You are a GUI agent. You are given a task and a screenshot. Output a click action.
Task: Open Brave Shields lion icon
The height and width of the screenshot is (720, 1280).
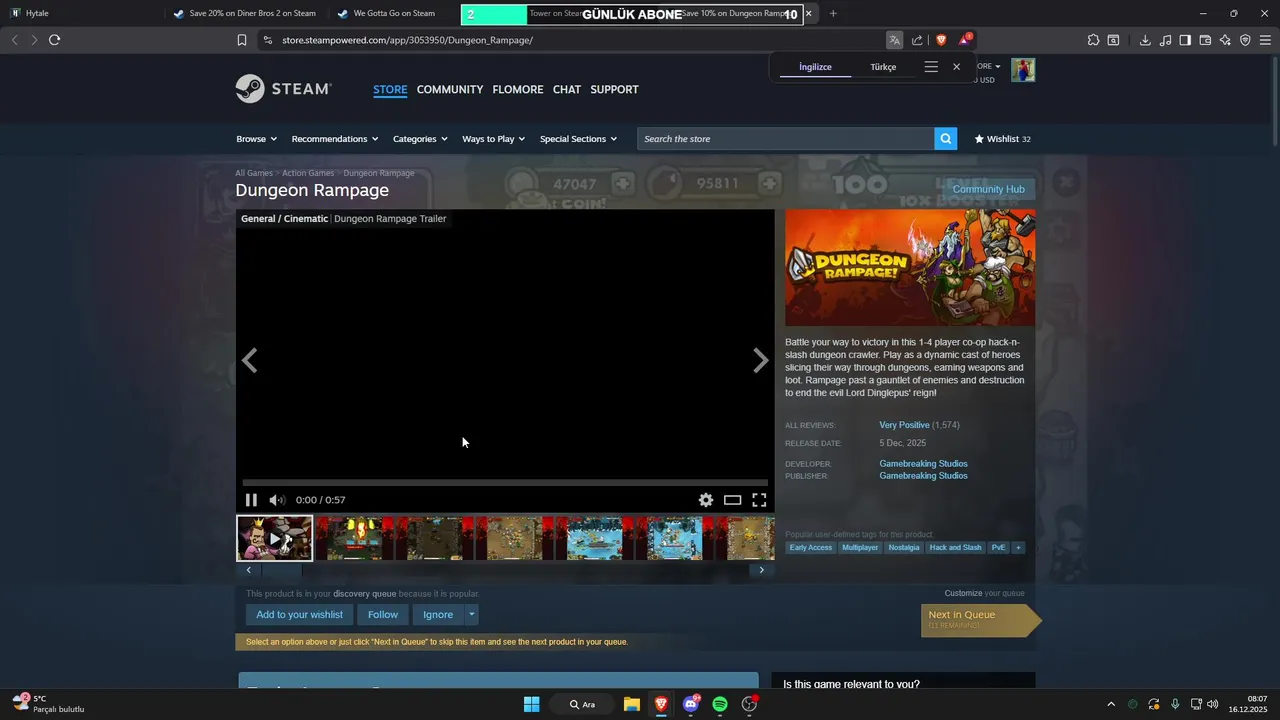(941, 40)
